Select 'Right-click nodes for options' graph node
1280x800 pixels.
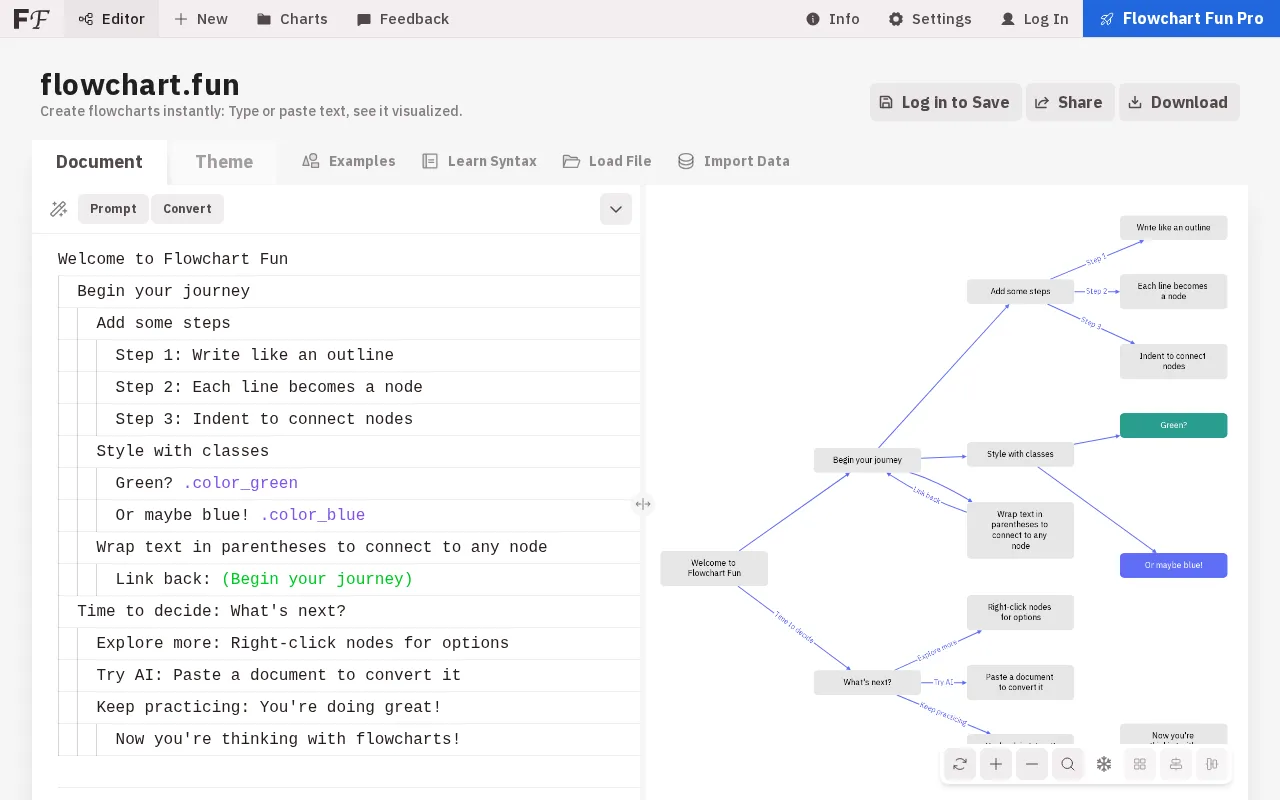click(x=1020, y=612)
